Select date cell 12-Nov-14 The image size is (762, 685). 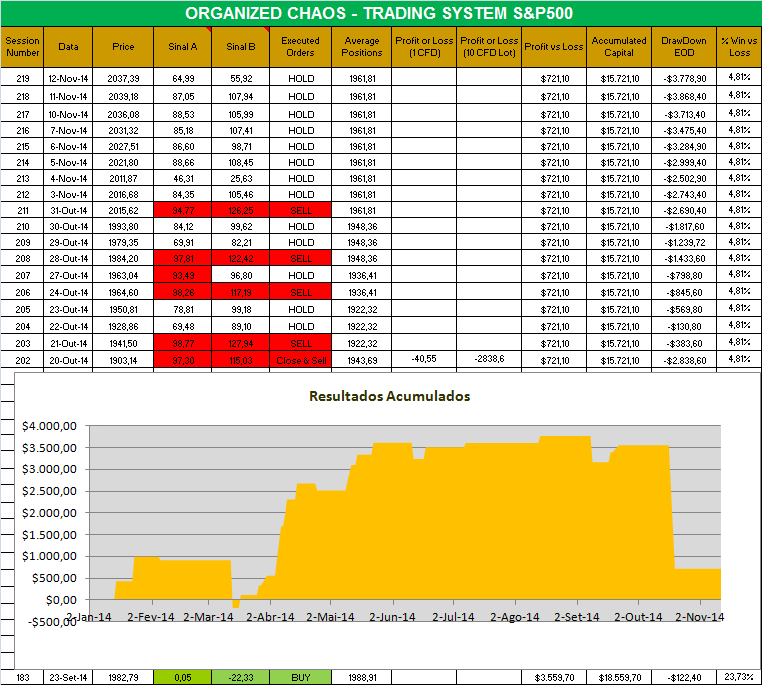pyautogui.click(x=68, y=78)
